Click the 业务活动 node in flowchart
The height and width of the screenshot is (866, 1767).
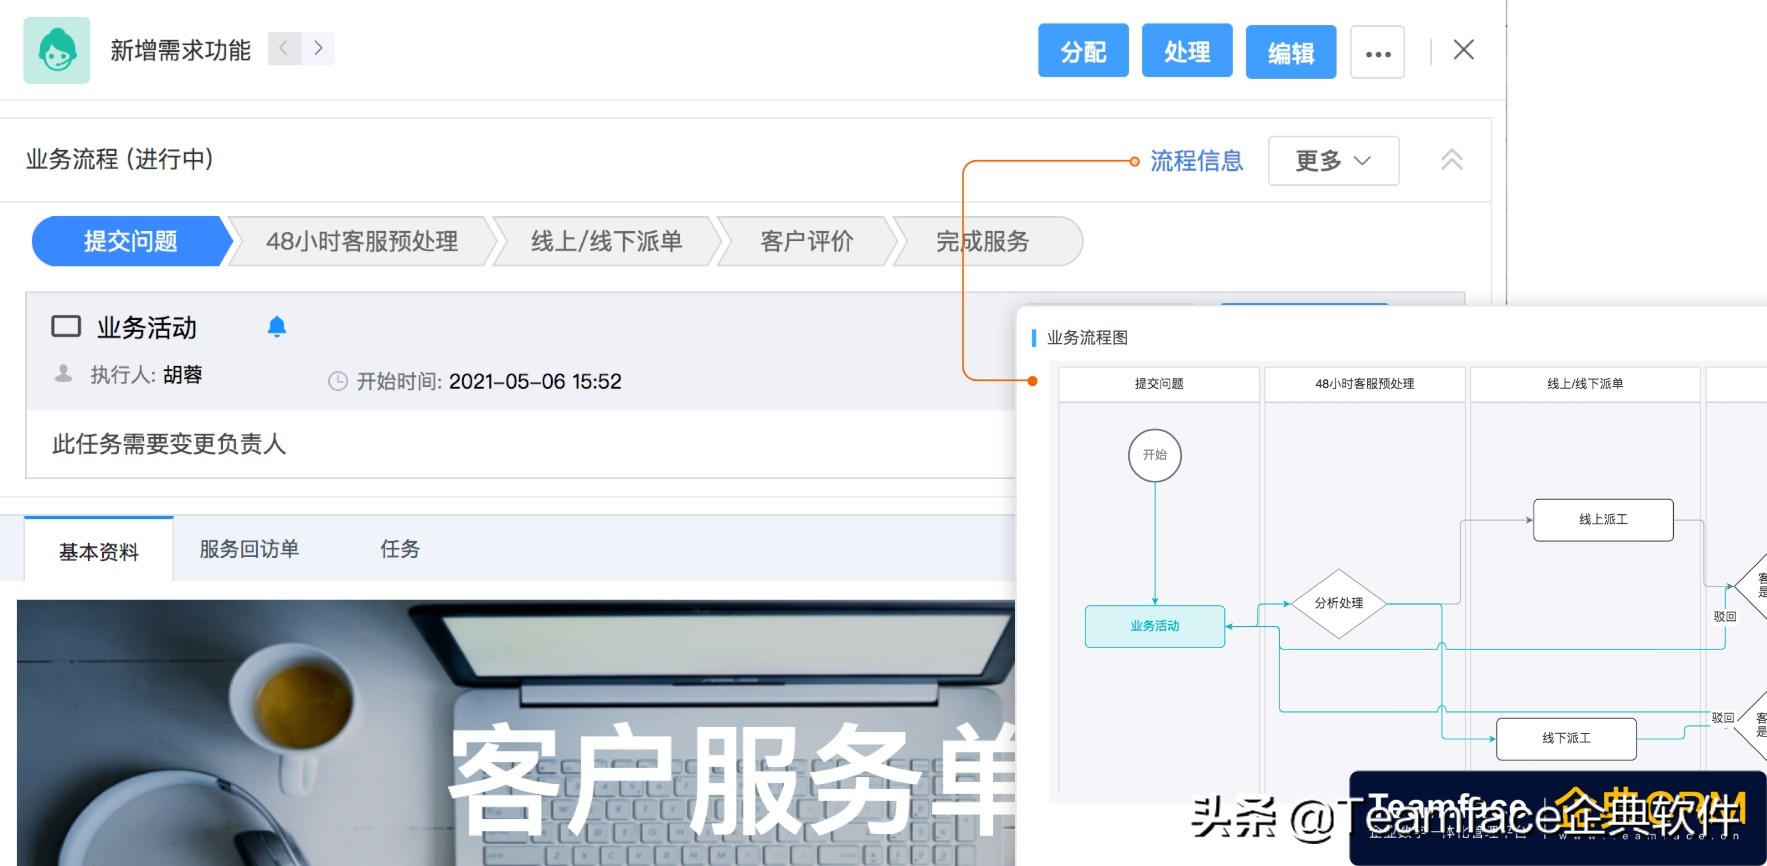[x=1155, y=626]
